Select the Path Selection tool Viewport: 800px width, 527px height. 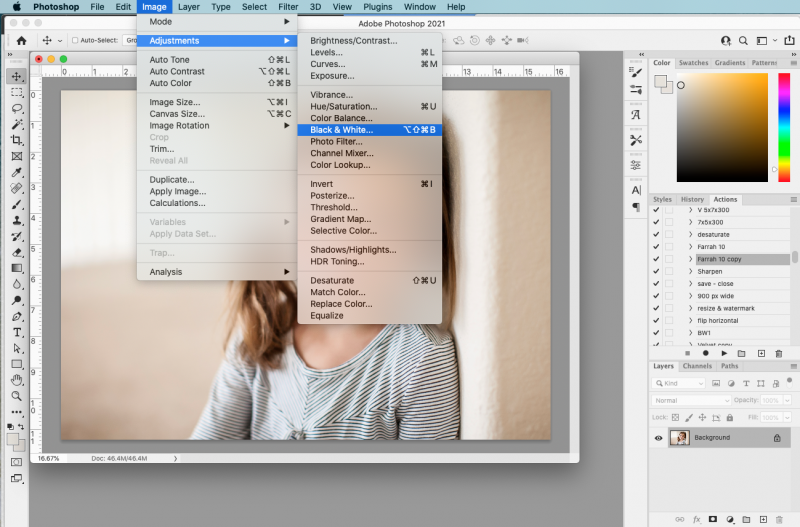tap(17, 348)
